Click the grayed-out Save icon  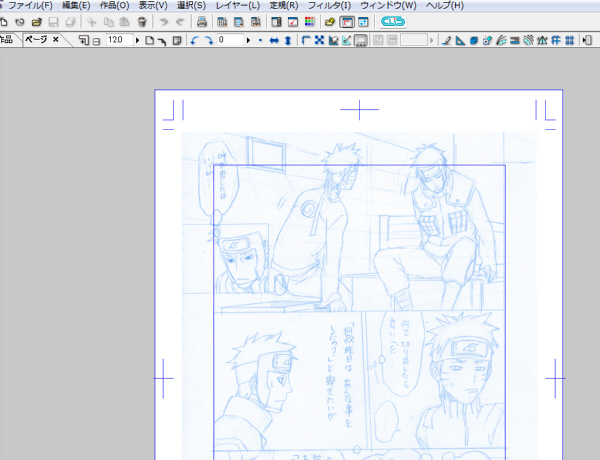pos(53,22)
